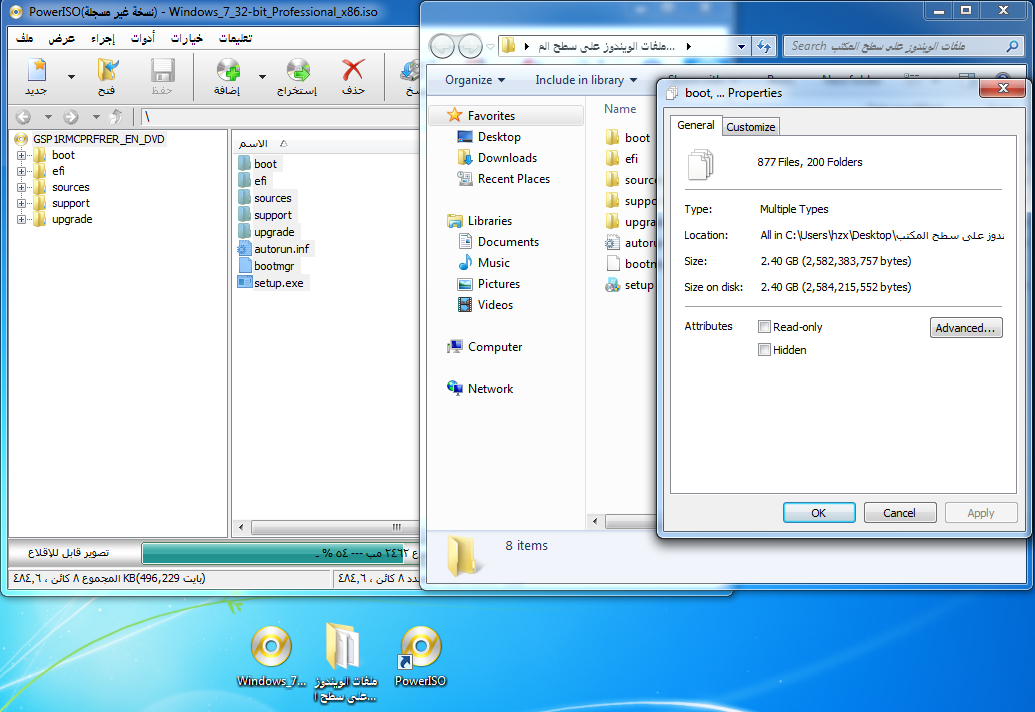Select the boot folder in the Explorer file list
The width and height of the screenshot is (1035, 712).
click(x=628, y=138)
